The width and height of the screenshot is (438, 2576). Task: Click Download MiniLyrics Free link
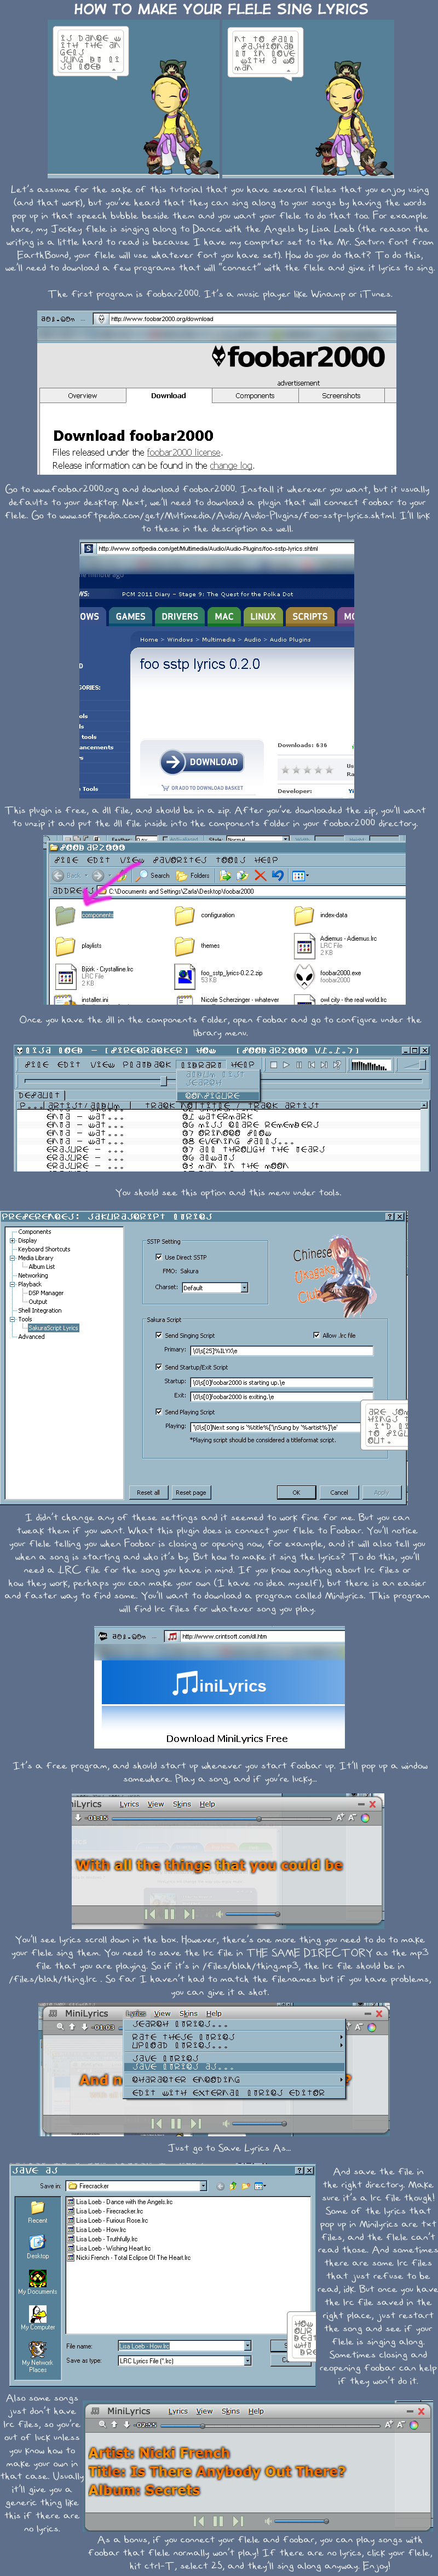point(227,1738)
